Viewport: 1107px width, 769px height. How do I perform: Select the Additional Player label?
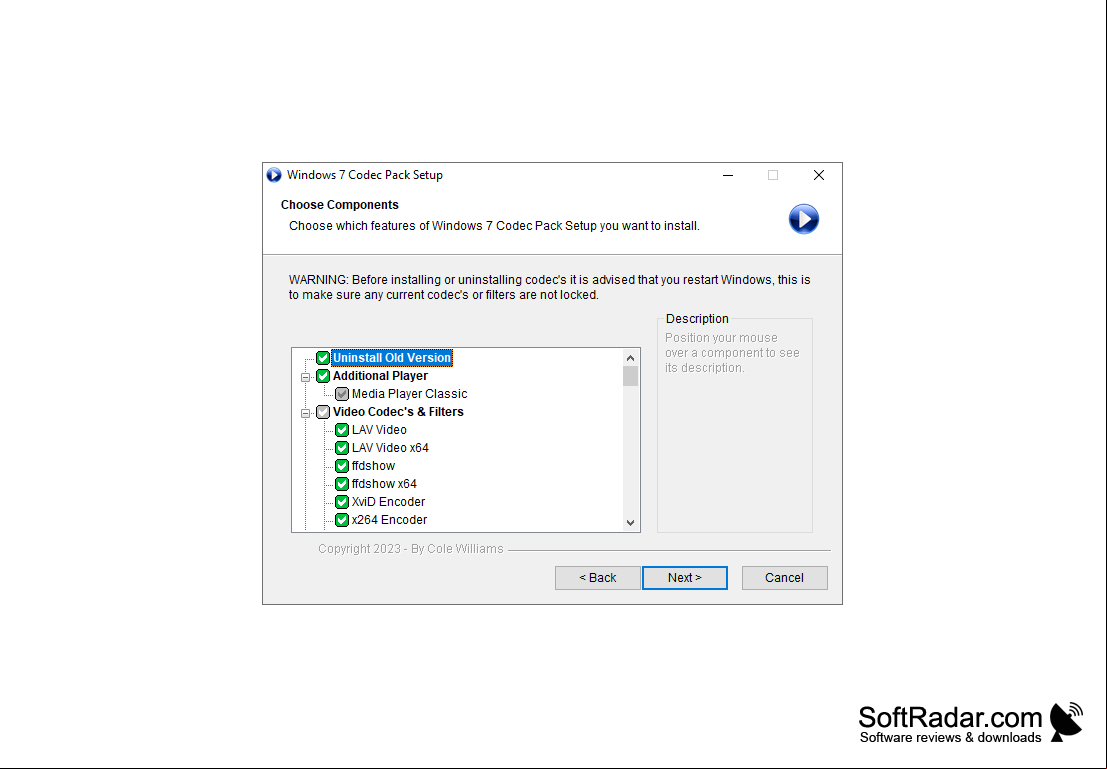(381, 376)
